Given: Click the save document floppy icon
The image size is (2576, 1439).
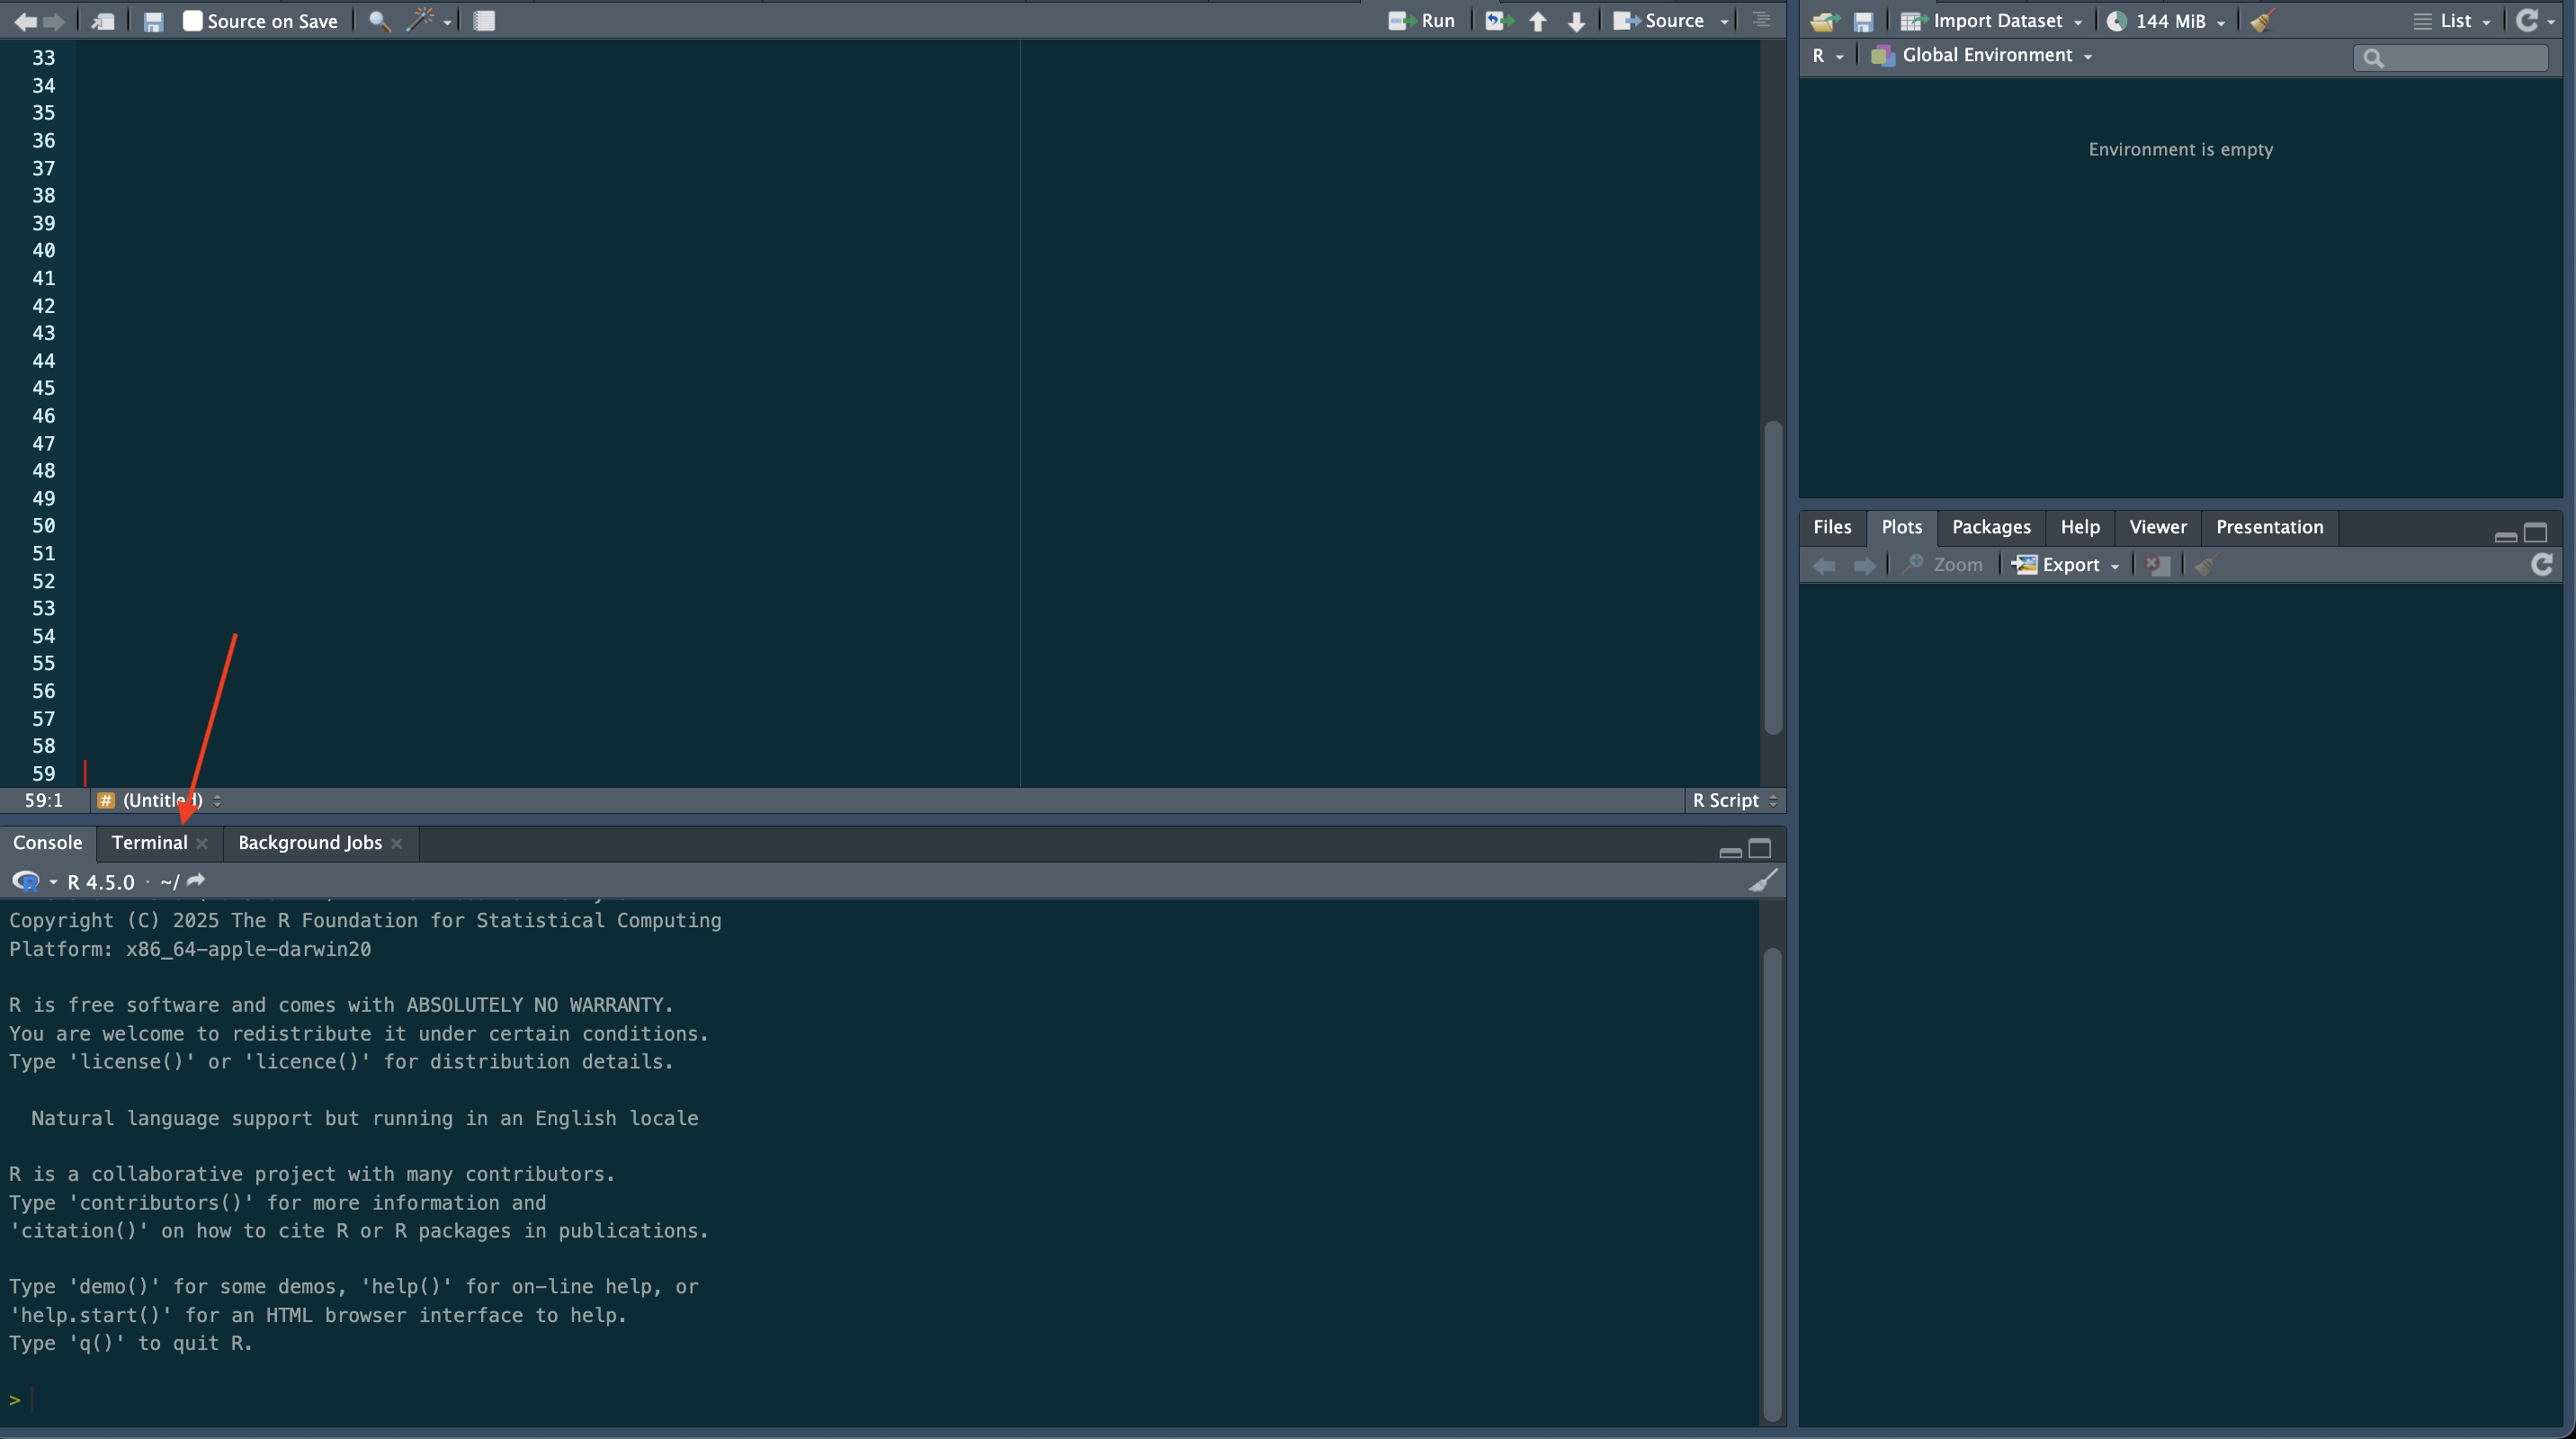Looking at the screenshot, I should 153,21.
